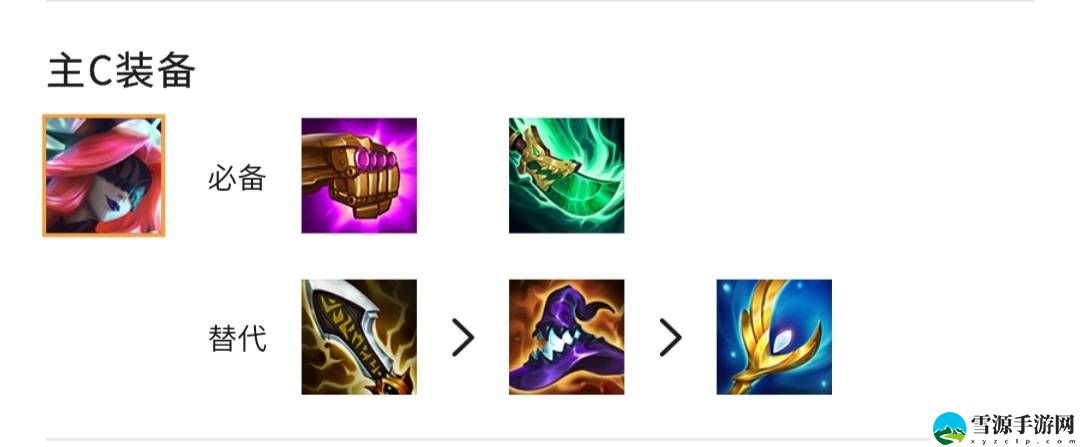Screen dimensions: 1080x447
Task: Click the horizontal divider above the heading
Action: click(540, 1)
